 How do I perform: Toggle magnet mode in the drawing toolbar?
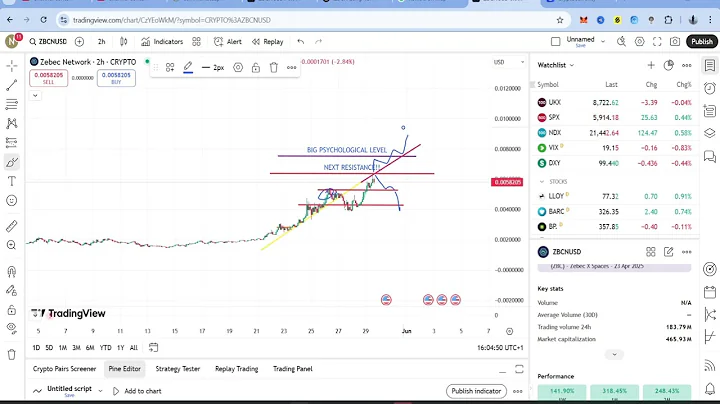coord(12,271)
